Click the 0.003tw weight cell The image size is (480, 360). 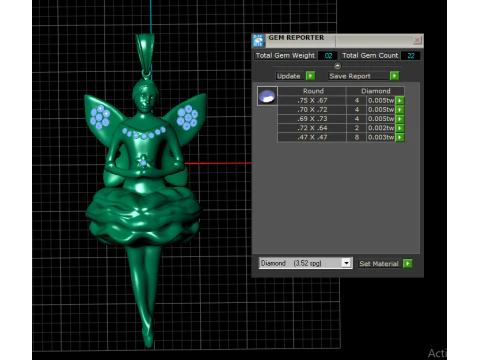tap(381, 137)
